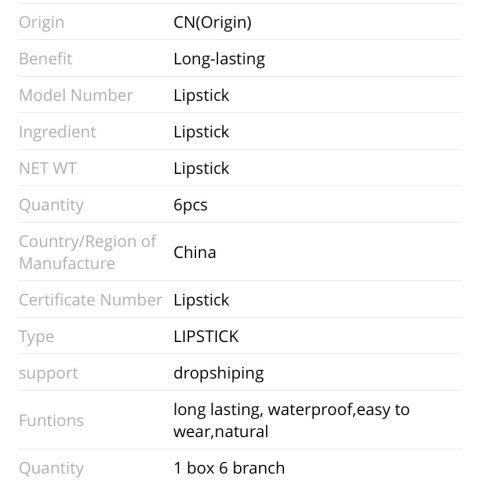480x480 pixels.
Task: Click the NET WT label
Action: (x=48, y=168)
